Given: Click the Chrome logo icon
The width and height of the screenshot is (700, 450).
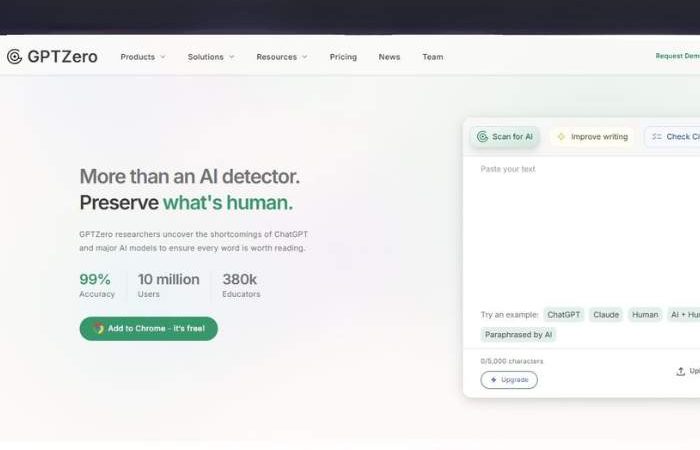Looking at the screenshot, I should [99, 329].
